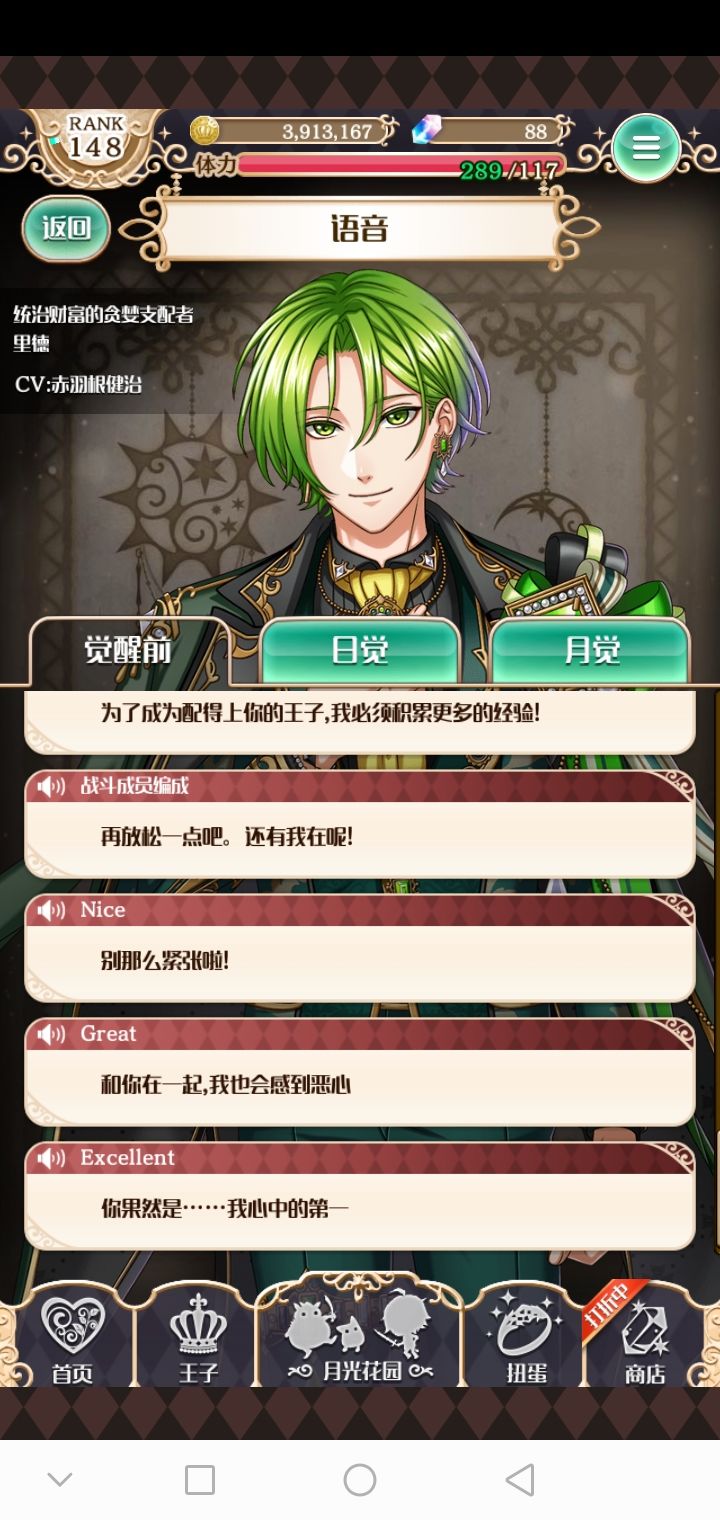Viewport: 720px width, 1520px height.
Task: Select the 觉醒前 tab
Action: click(128, 651)
